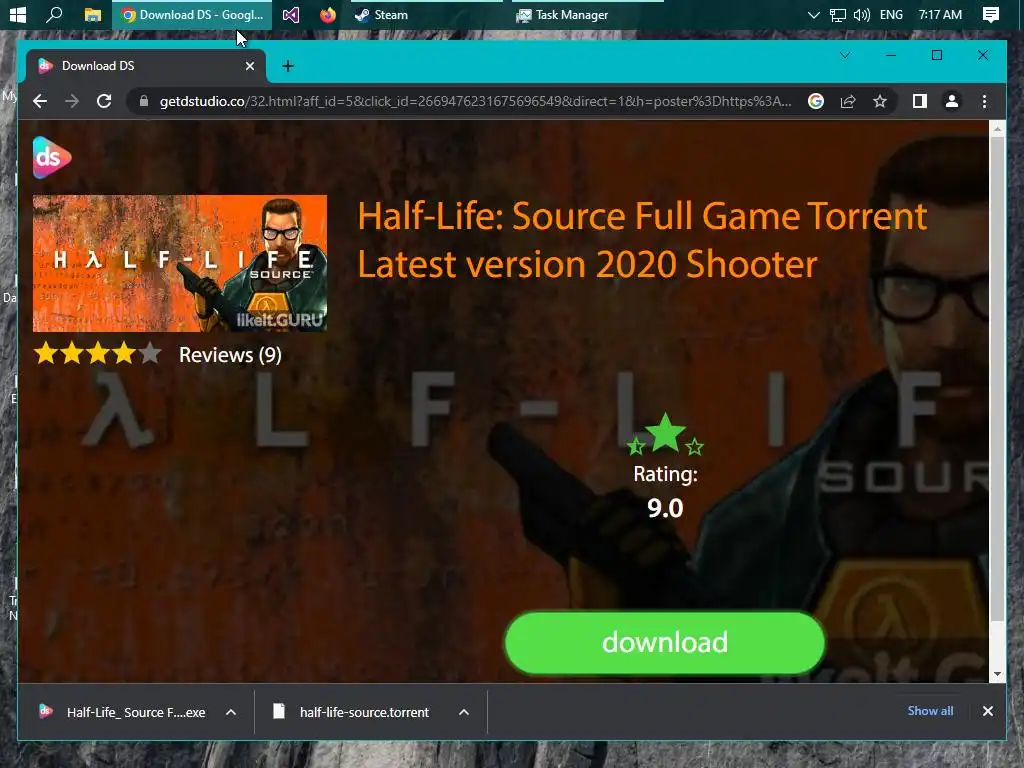Click the getdstudio.co address bar

tap(475, 101)
